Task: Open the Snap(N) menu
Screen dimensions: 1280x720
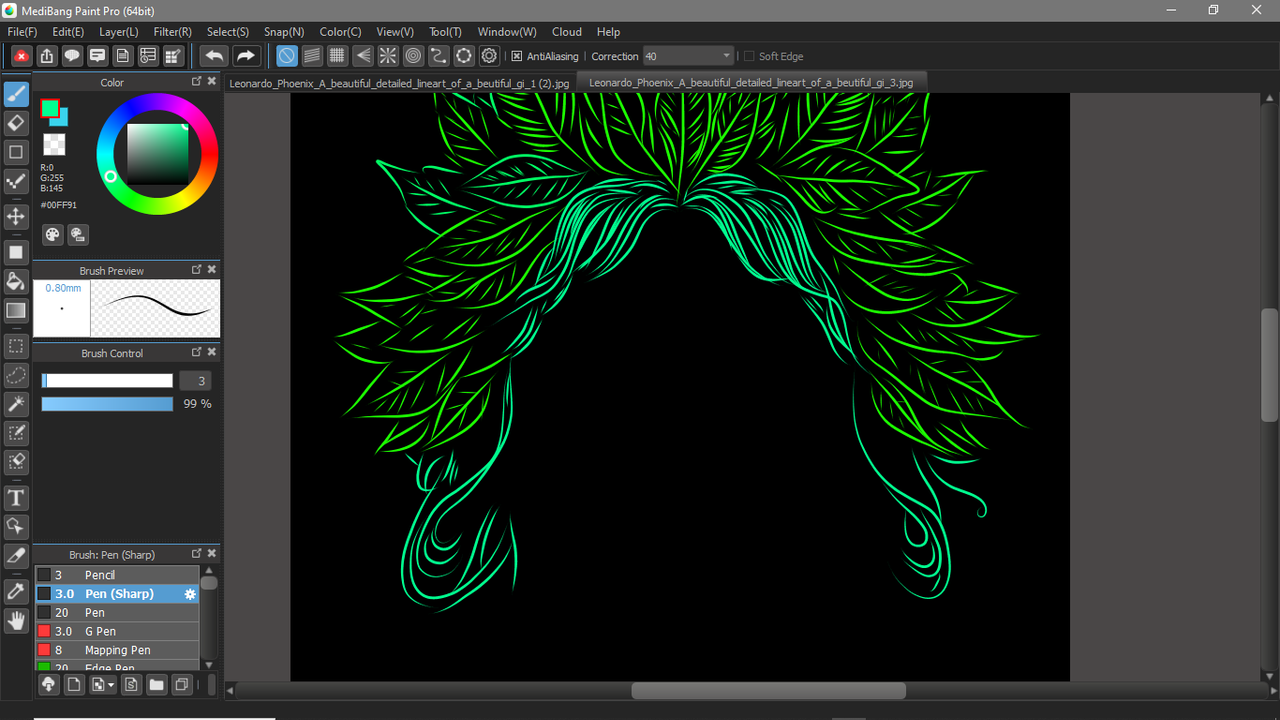Action: [284, 32]
